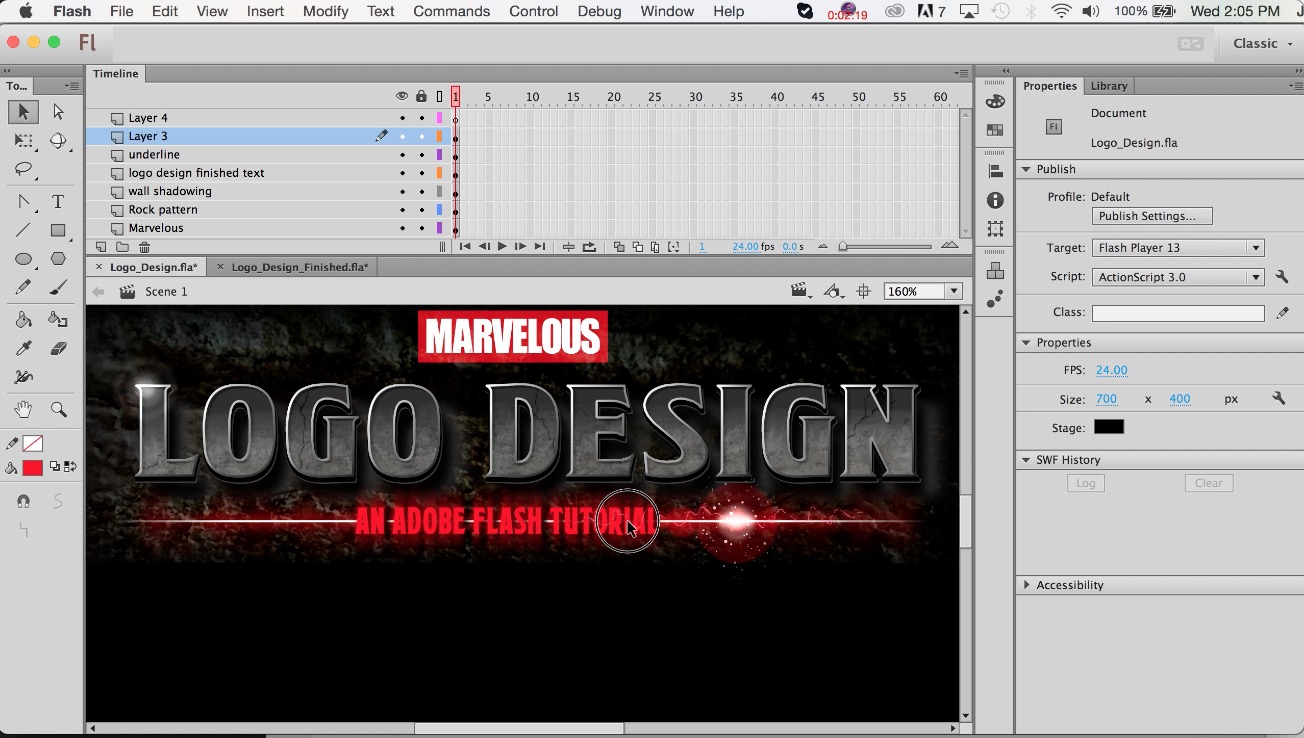This screenshot has width=1304, height=738.
Task: Lock the underline layer
Action: click(420, 154)
